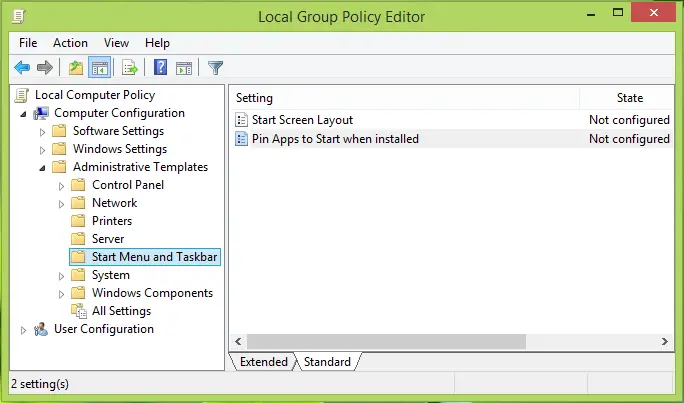Viewport: 684px width, 403px height.
Task: Click the scroll left arrow
Action: point(238,342)
